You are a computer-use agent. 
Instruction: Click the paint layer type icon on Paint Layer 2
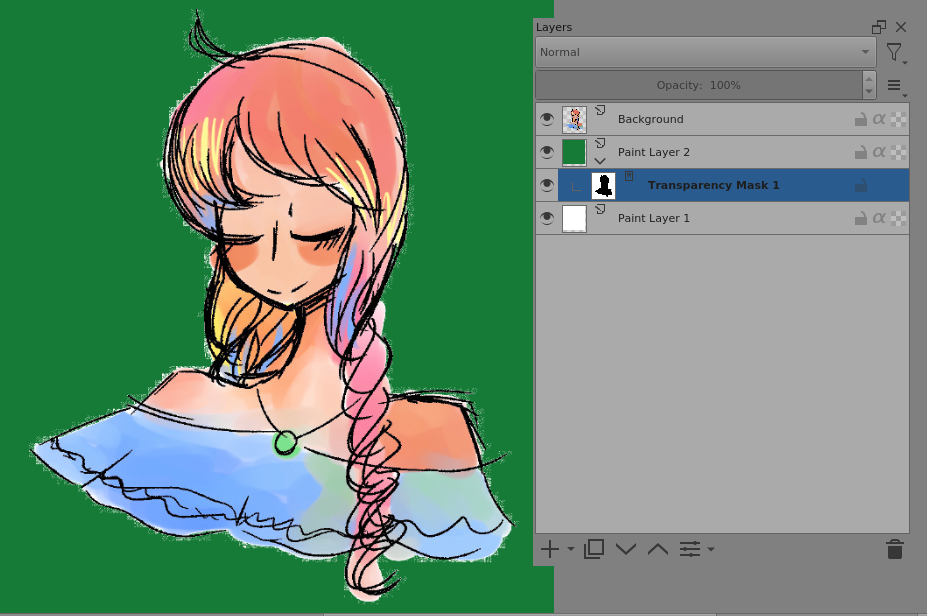[x=600, y=143]
